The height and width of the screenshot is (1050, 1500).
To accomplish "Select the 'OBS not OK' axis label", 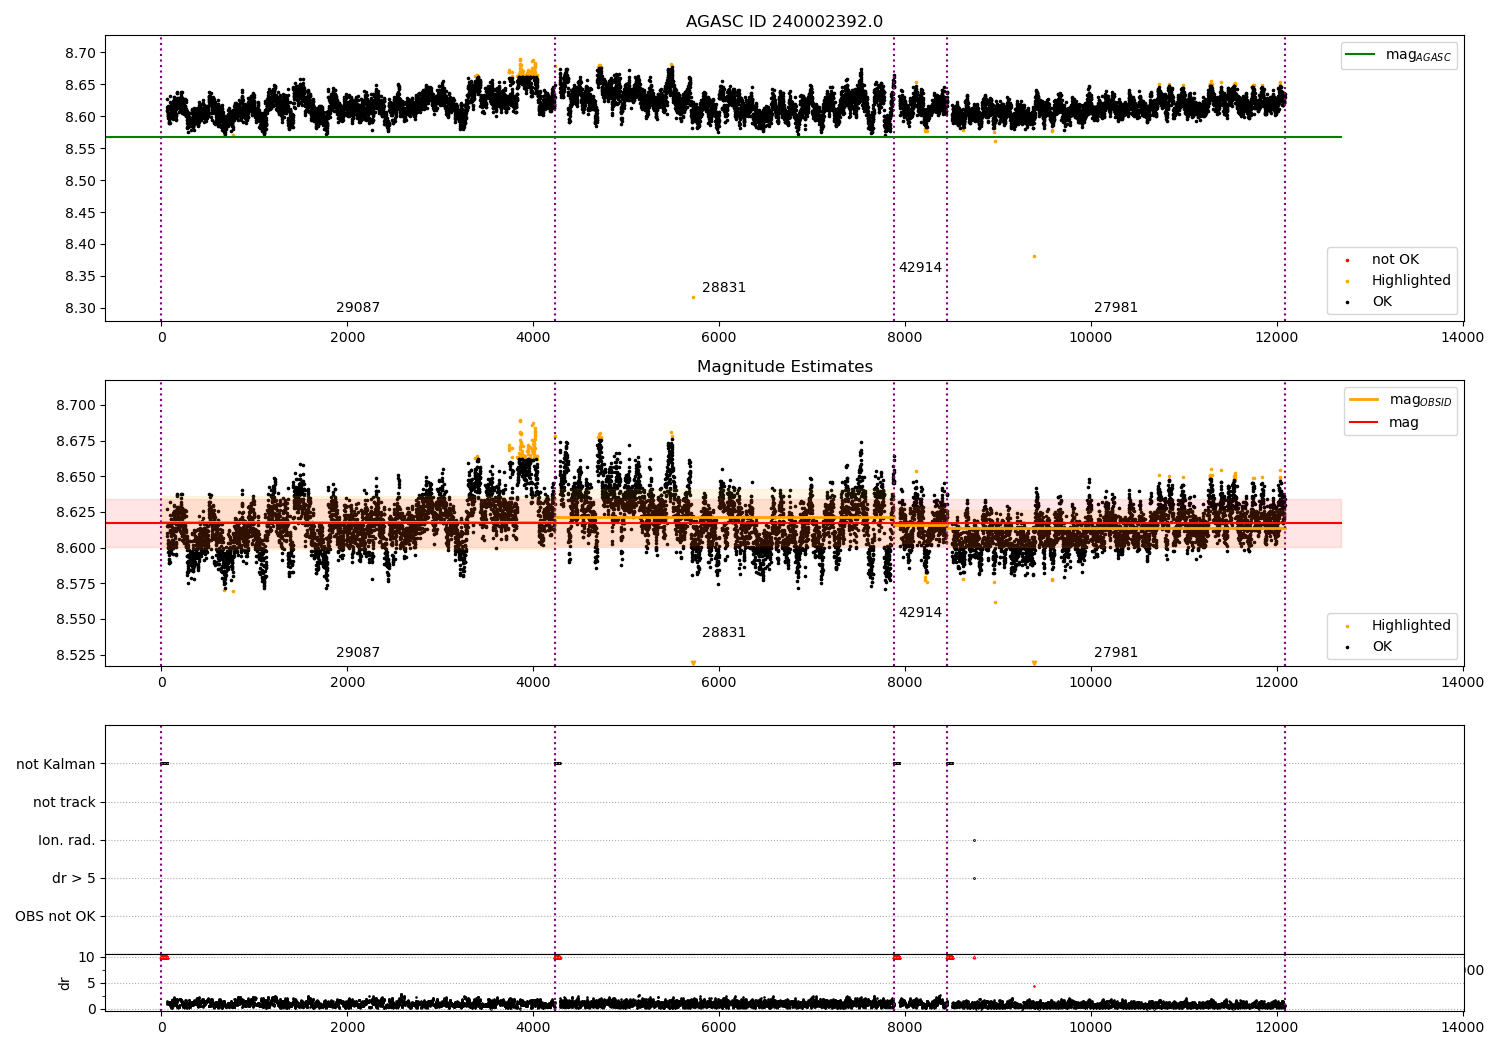I will (x=55, y=916).
